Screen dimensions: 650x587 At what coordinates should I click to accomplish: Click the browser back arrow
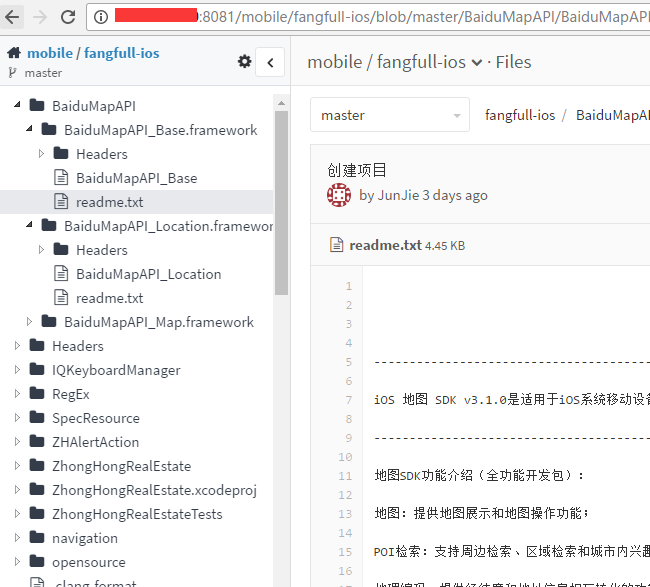(x=12, y=17)
